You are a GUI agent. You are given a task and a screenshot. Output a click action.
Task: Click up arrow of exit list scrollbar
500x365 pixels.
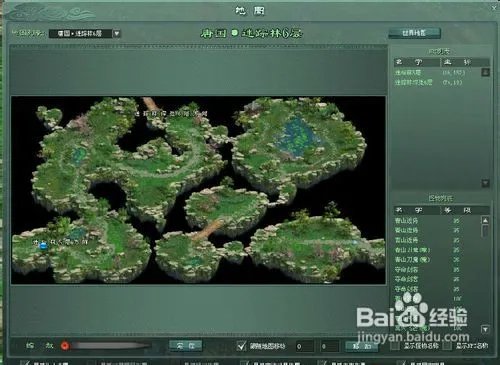(485, 72)
